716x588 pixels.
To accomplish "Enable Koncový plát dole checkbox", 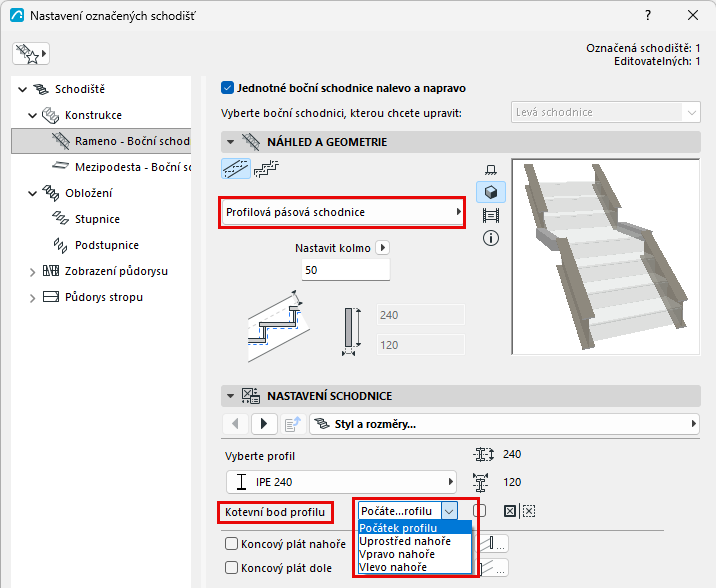I will pyautogui.click(x=232, y=568).
